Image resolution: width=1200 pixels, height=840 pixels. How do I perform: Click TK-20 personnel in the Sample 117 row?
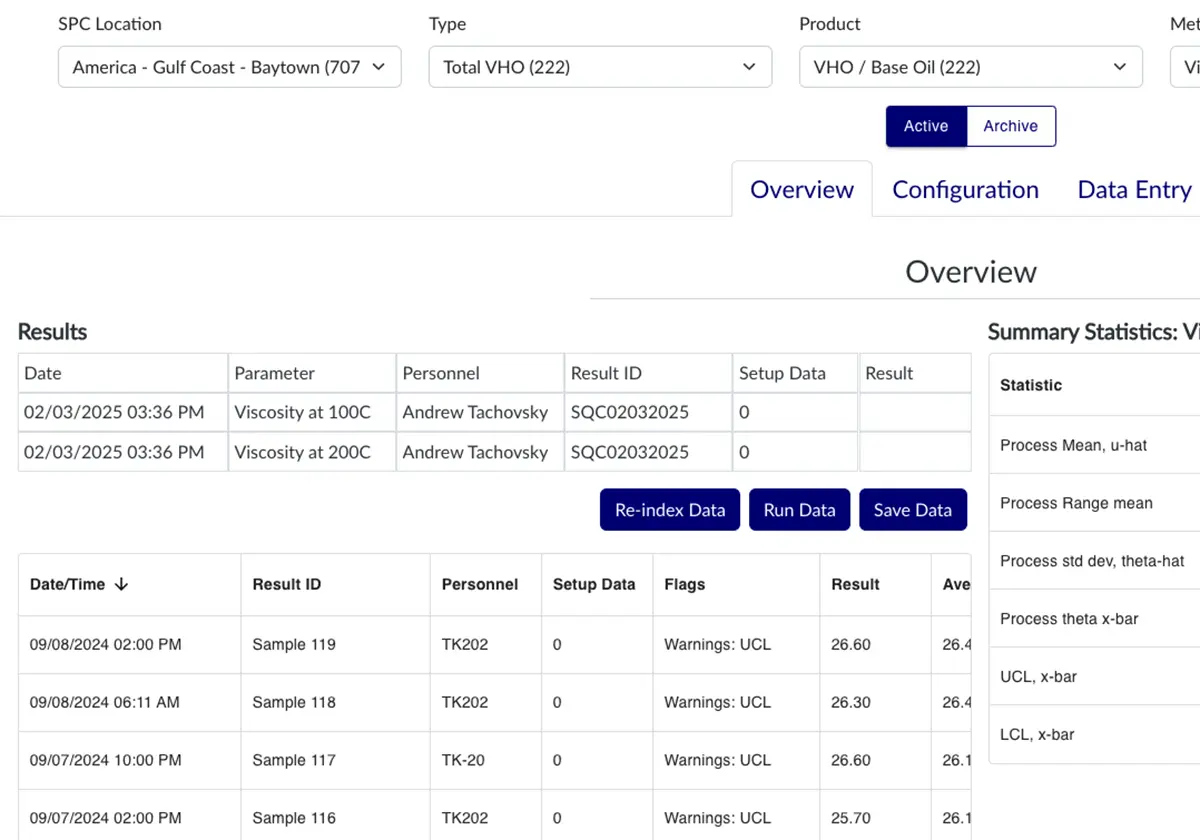pyautogui.click(x=463, y=761)
